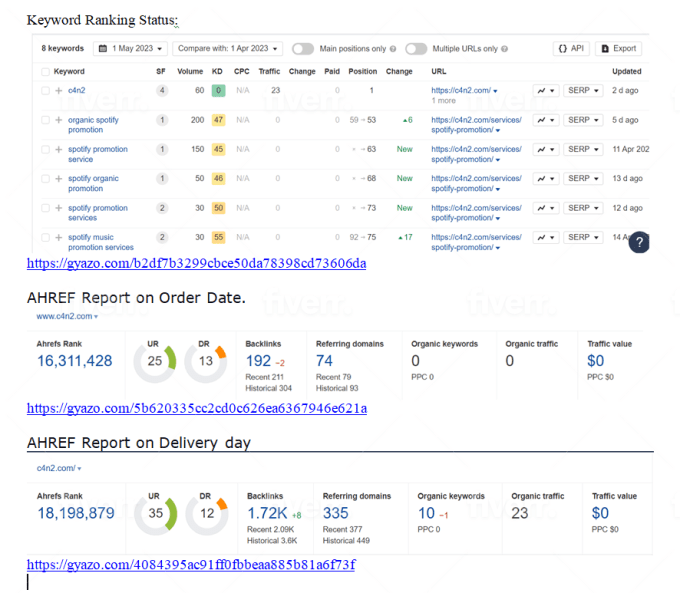Open SERP dropdown for spotify promotion services
Image resolution: width=680 pixels, height=593 pixels.
[x=583, y=208]
